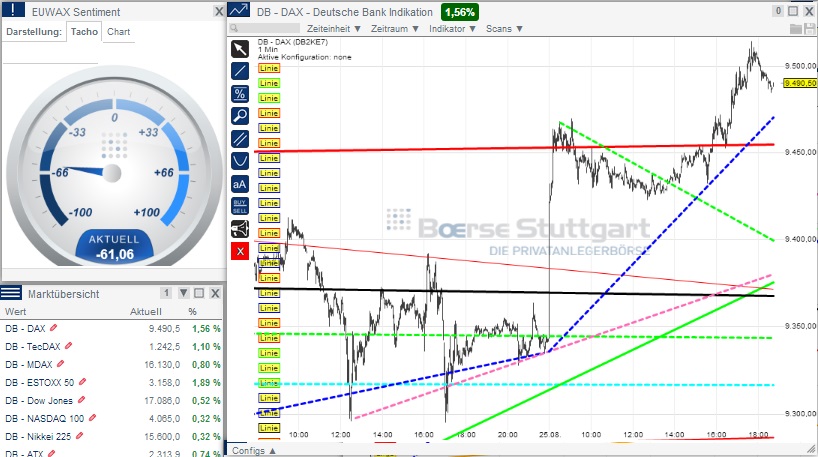Expand the Configs panel at chart bottom

point(254,451)
